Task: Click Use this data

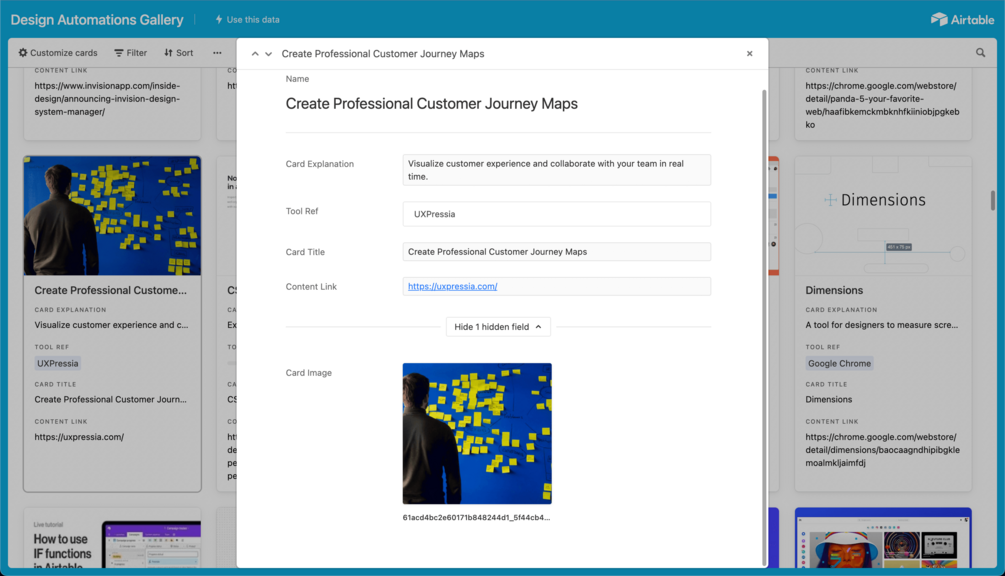Action: (x=247, y=19)
